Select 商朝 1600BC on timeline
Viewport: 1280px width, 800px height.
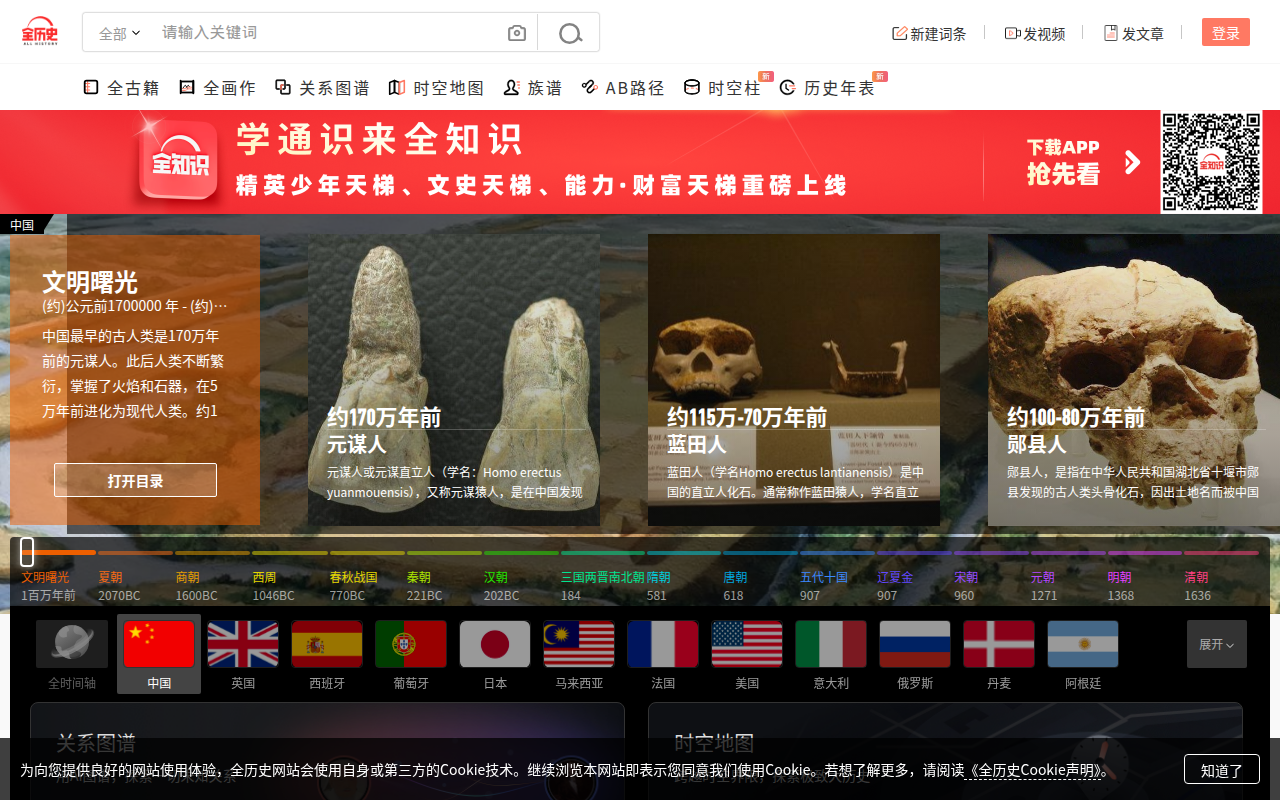[196, 586]
